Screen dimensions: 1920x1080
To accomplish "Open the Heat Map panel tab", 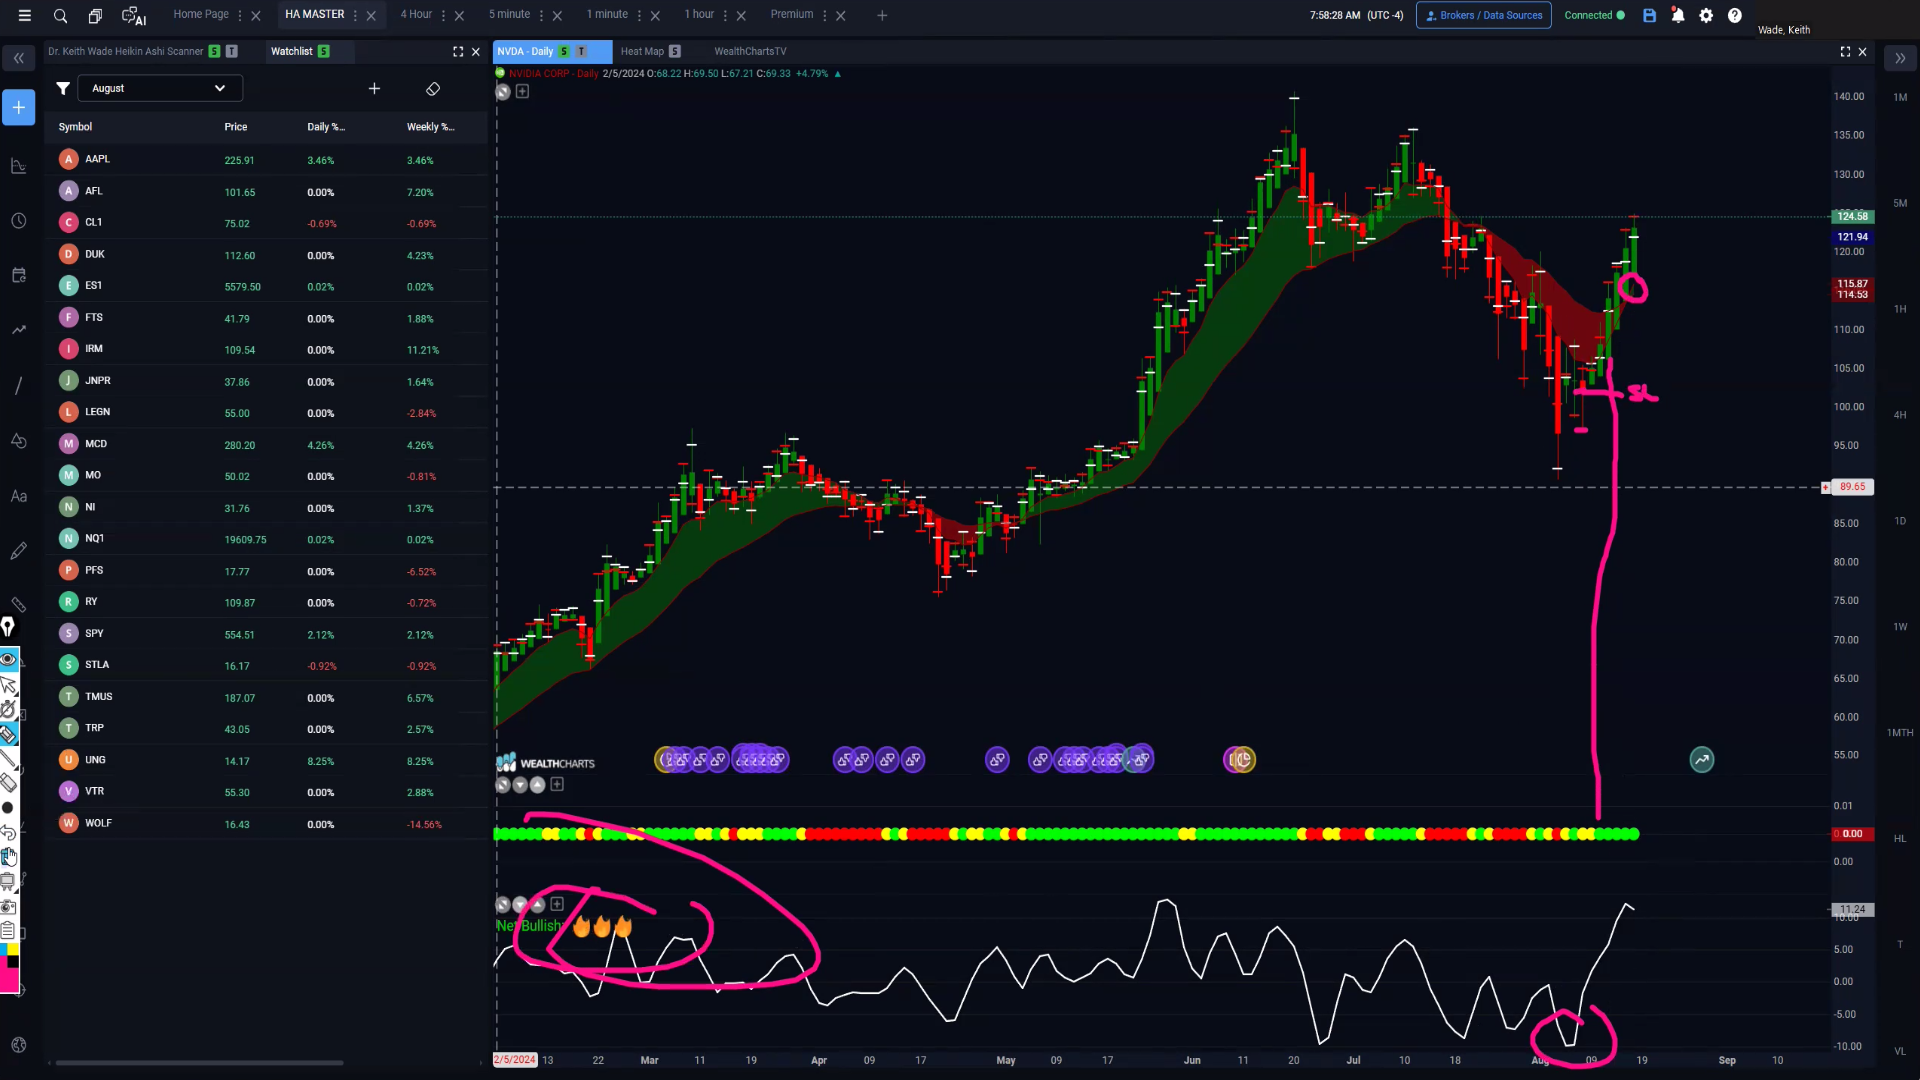I will pos(642,51).
